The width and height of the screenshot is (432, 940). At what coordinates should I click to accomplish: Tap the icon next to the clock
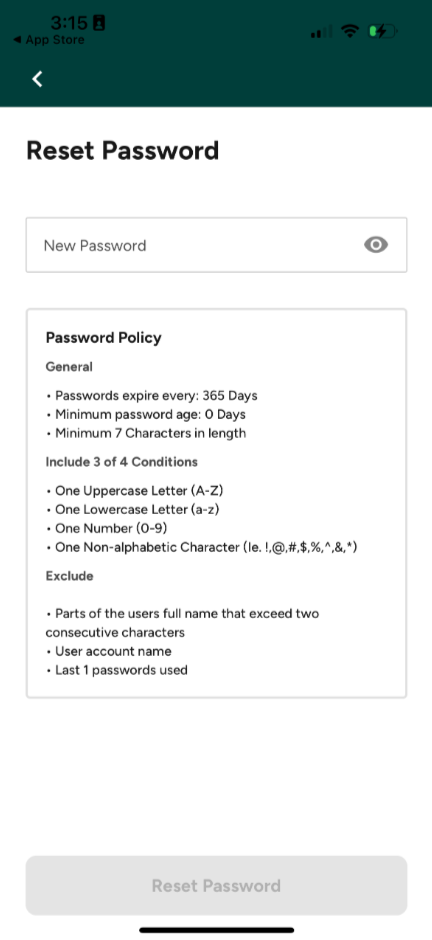coord(99,23)
